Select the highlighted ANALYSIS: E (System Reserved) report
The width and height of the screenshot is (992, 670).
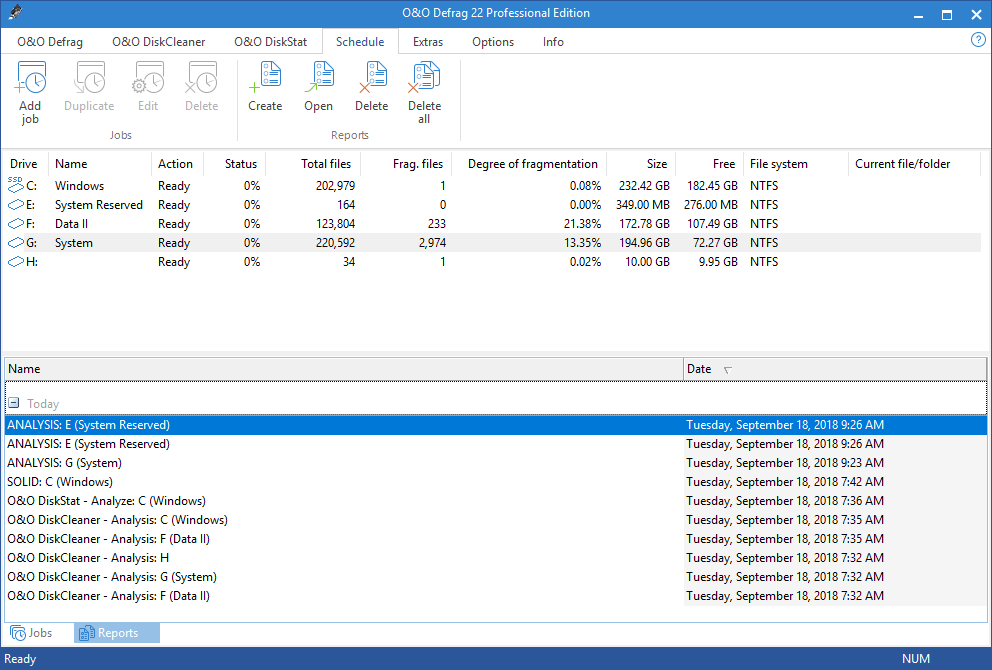pyautogui.click(x=496, y=425)
